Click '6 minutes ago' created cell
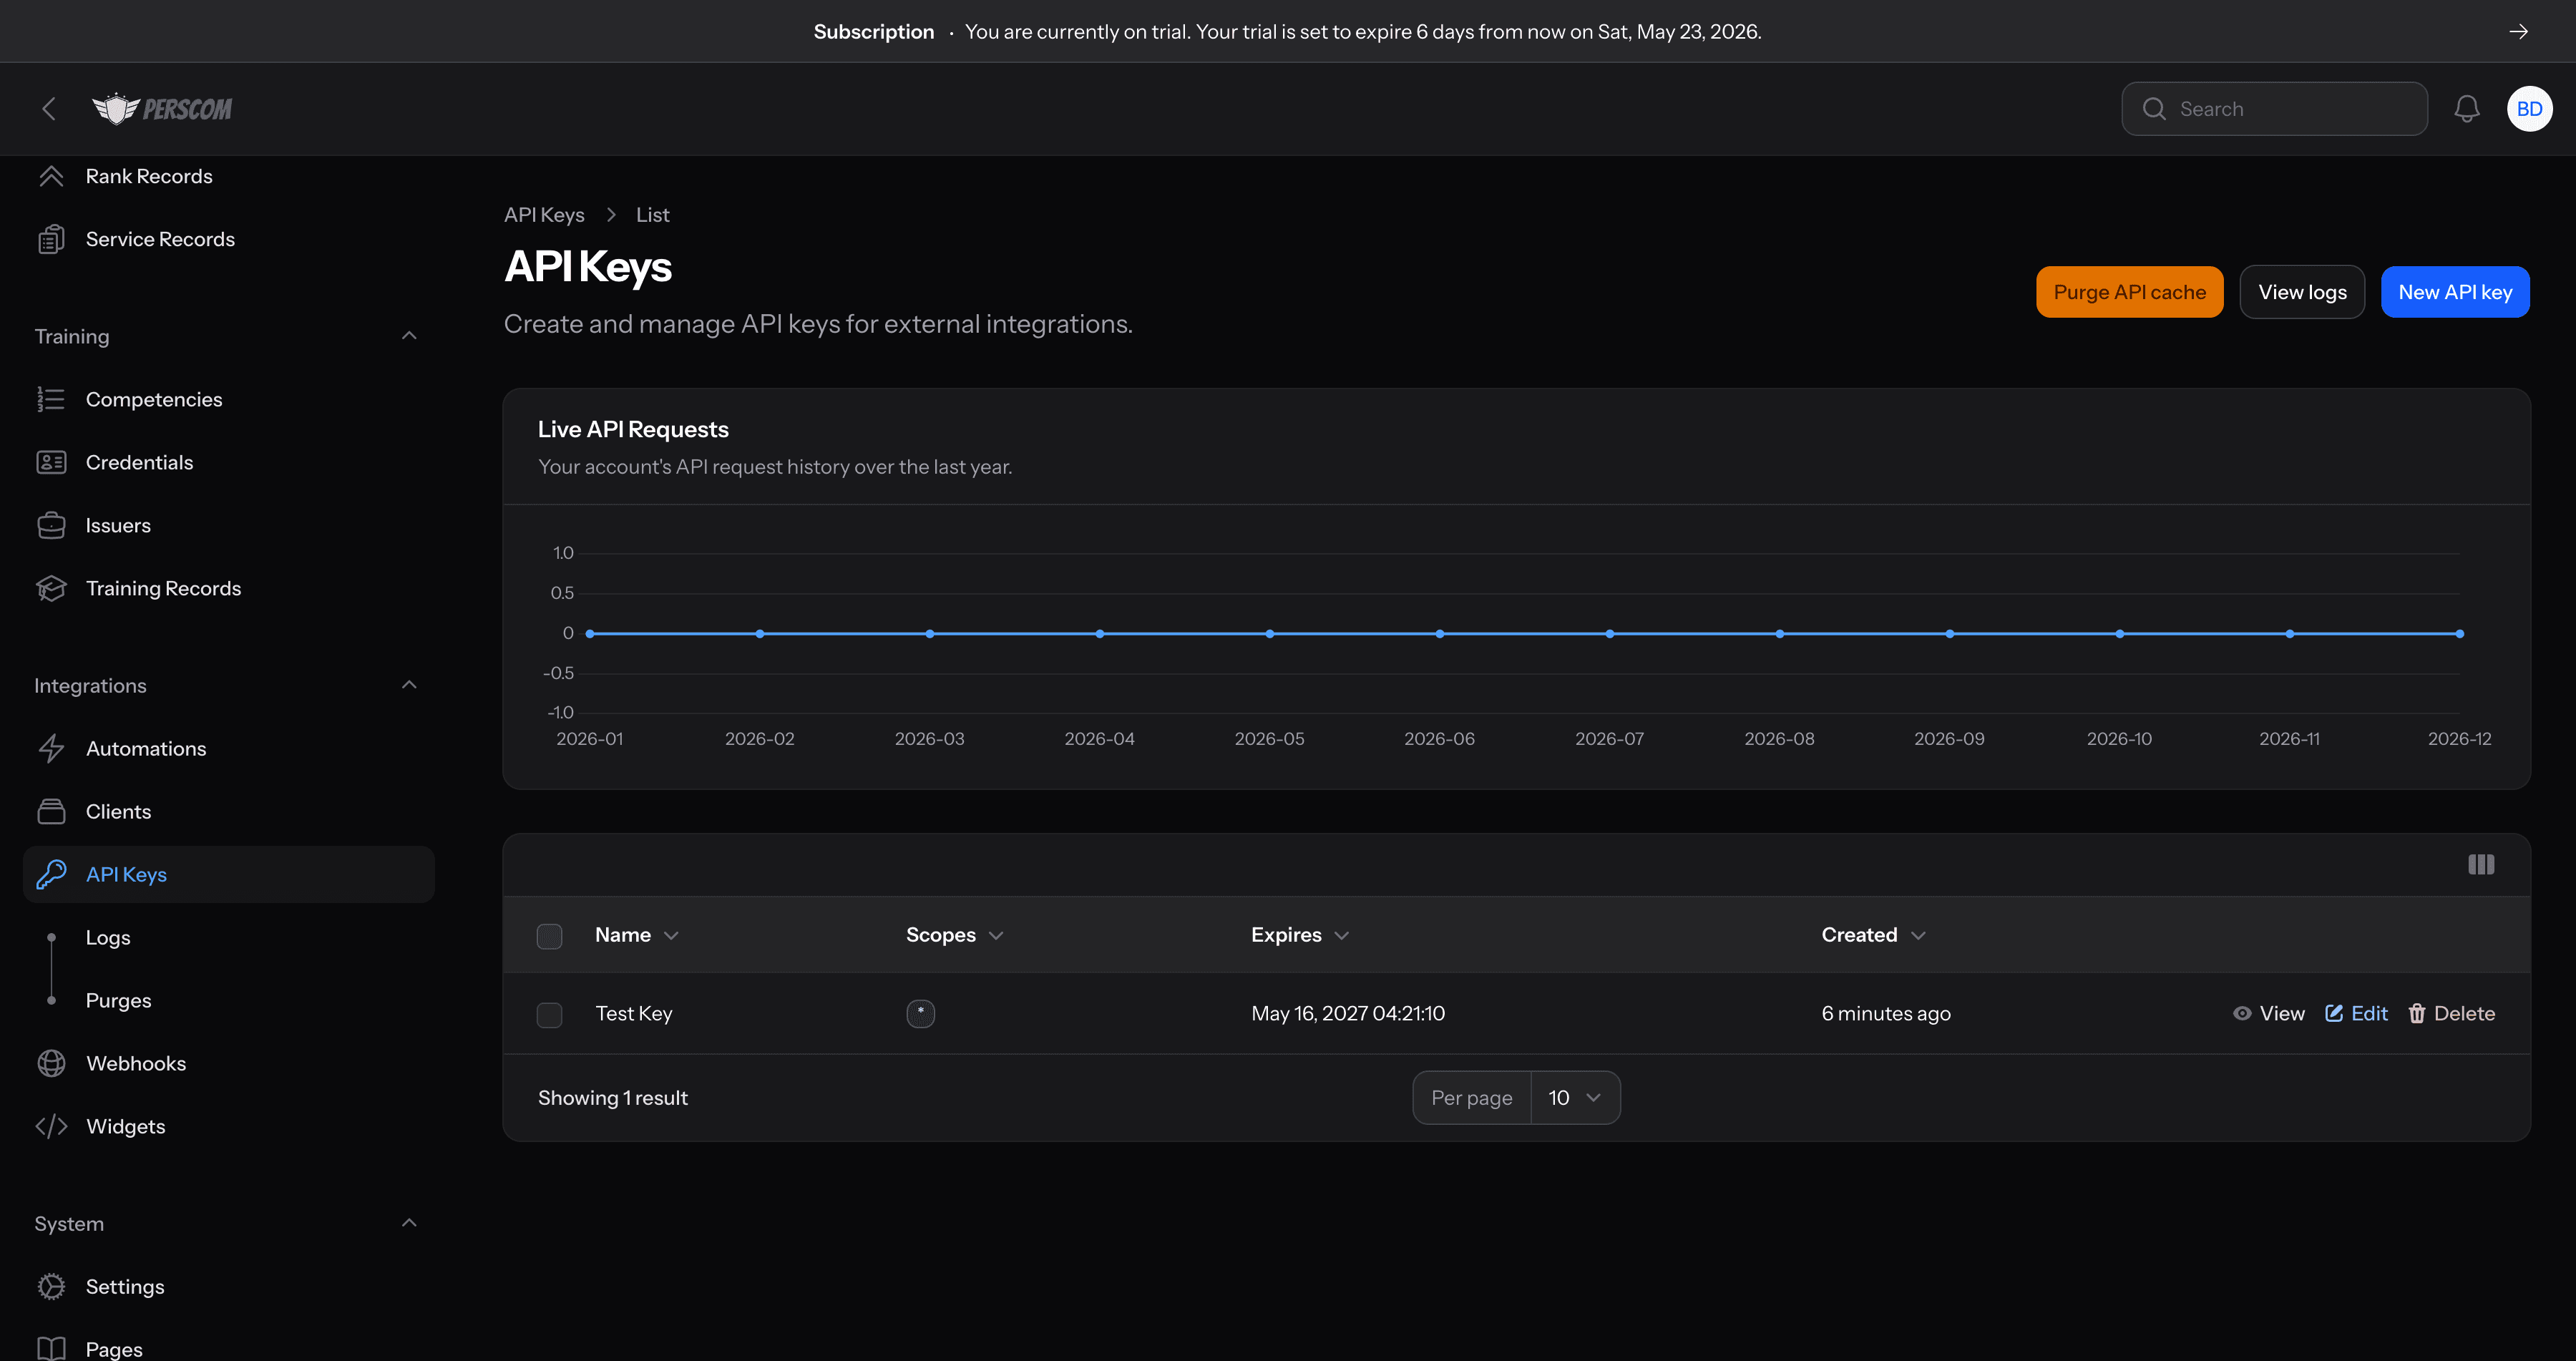Viewport: 2576px width, 1361px height. coord(1886,1013)
